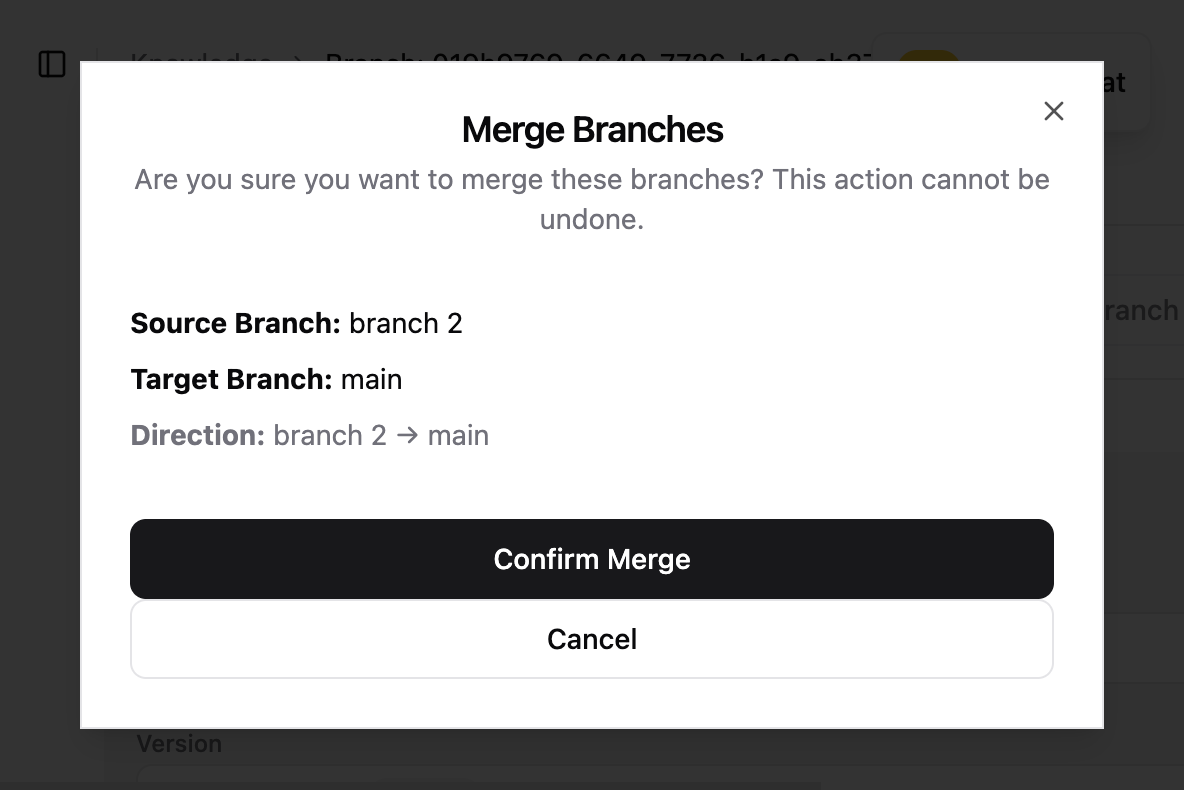Click the Target Branch label
Viewport: 1184px width, 790px height.
231,380
